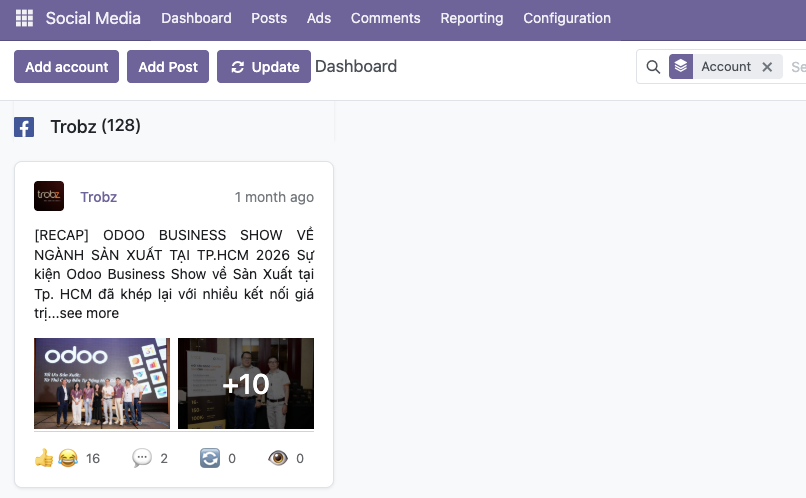Viewport: 806px width, 498px height.
Task: Open the Dashboard menu item
Action: [196, 18]
